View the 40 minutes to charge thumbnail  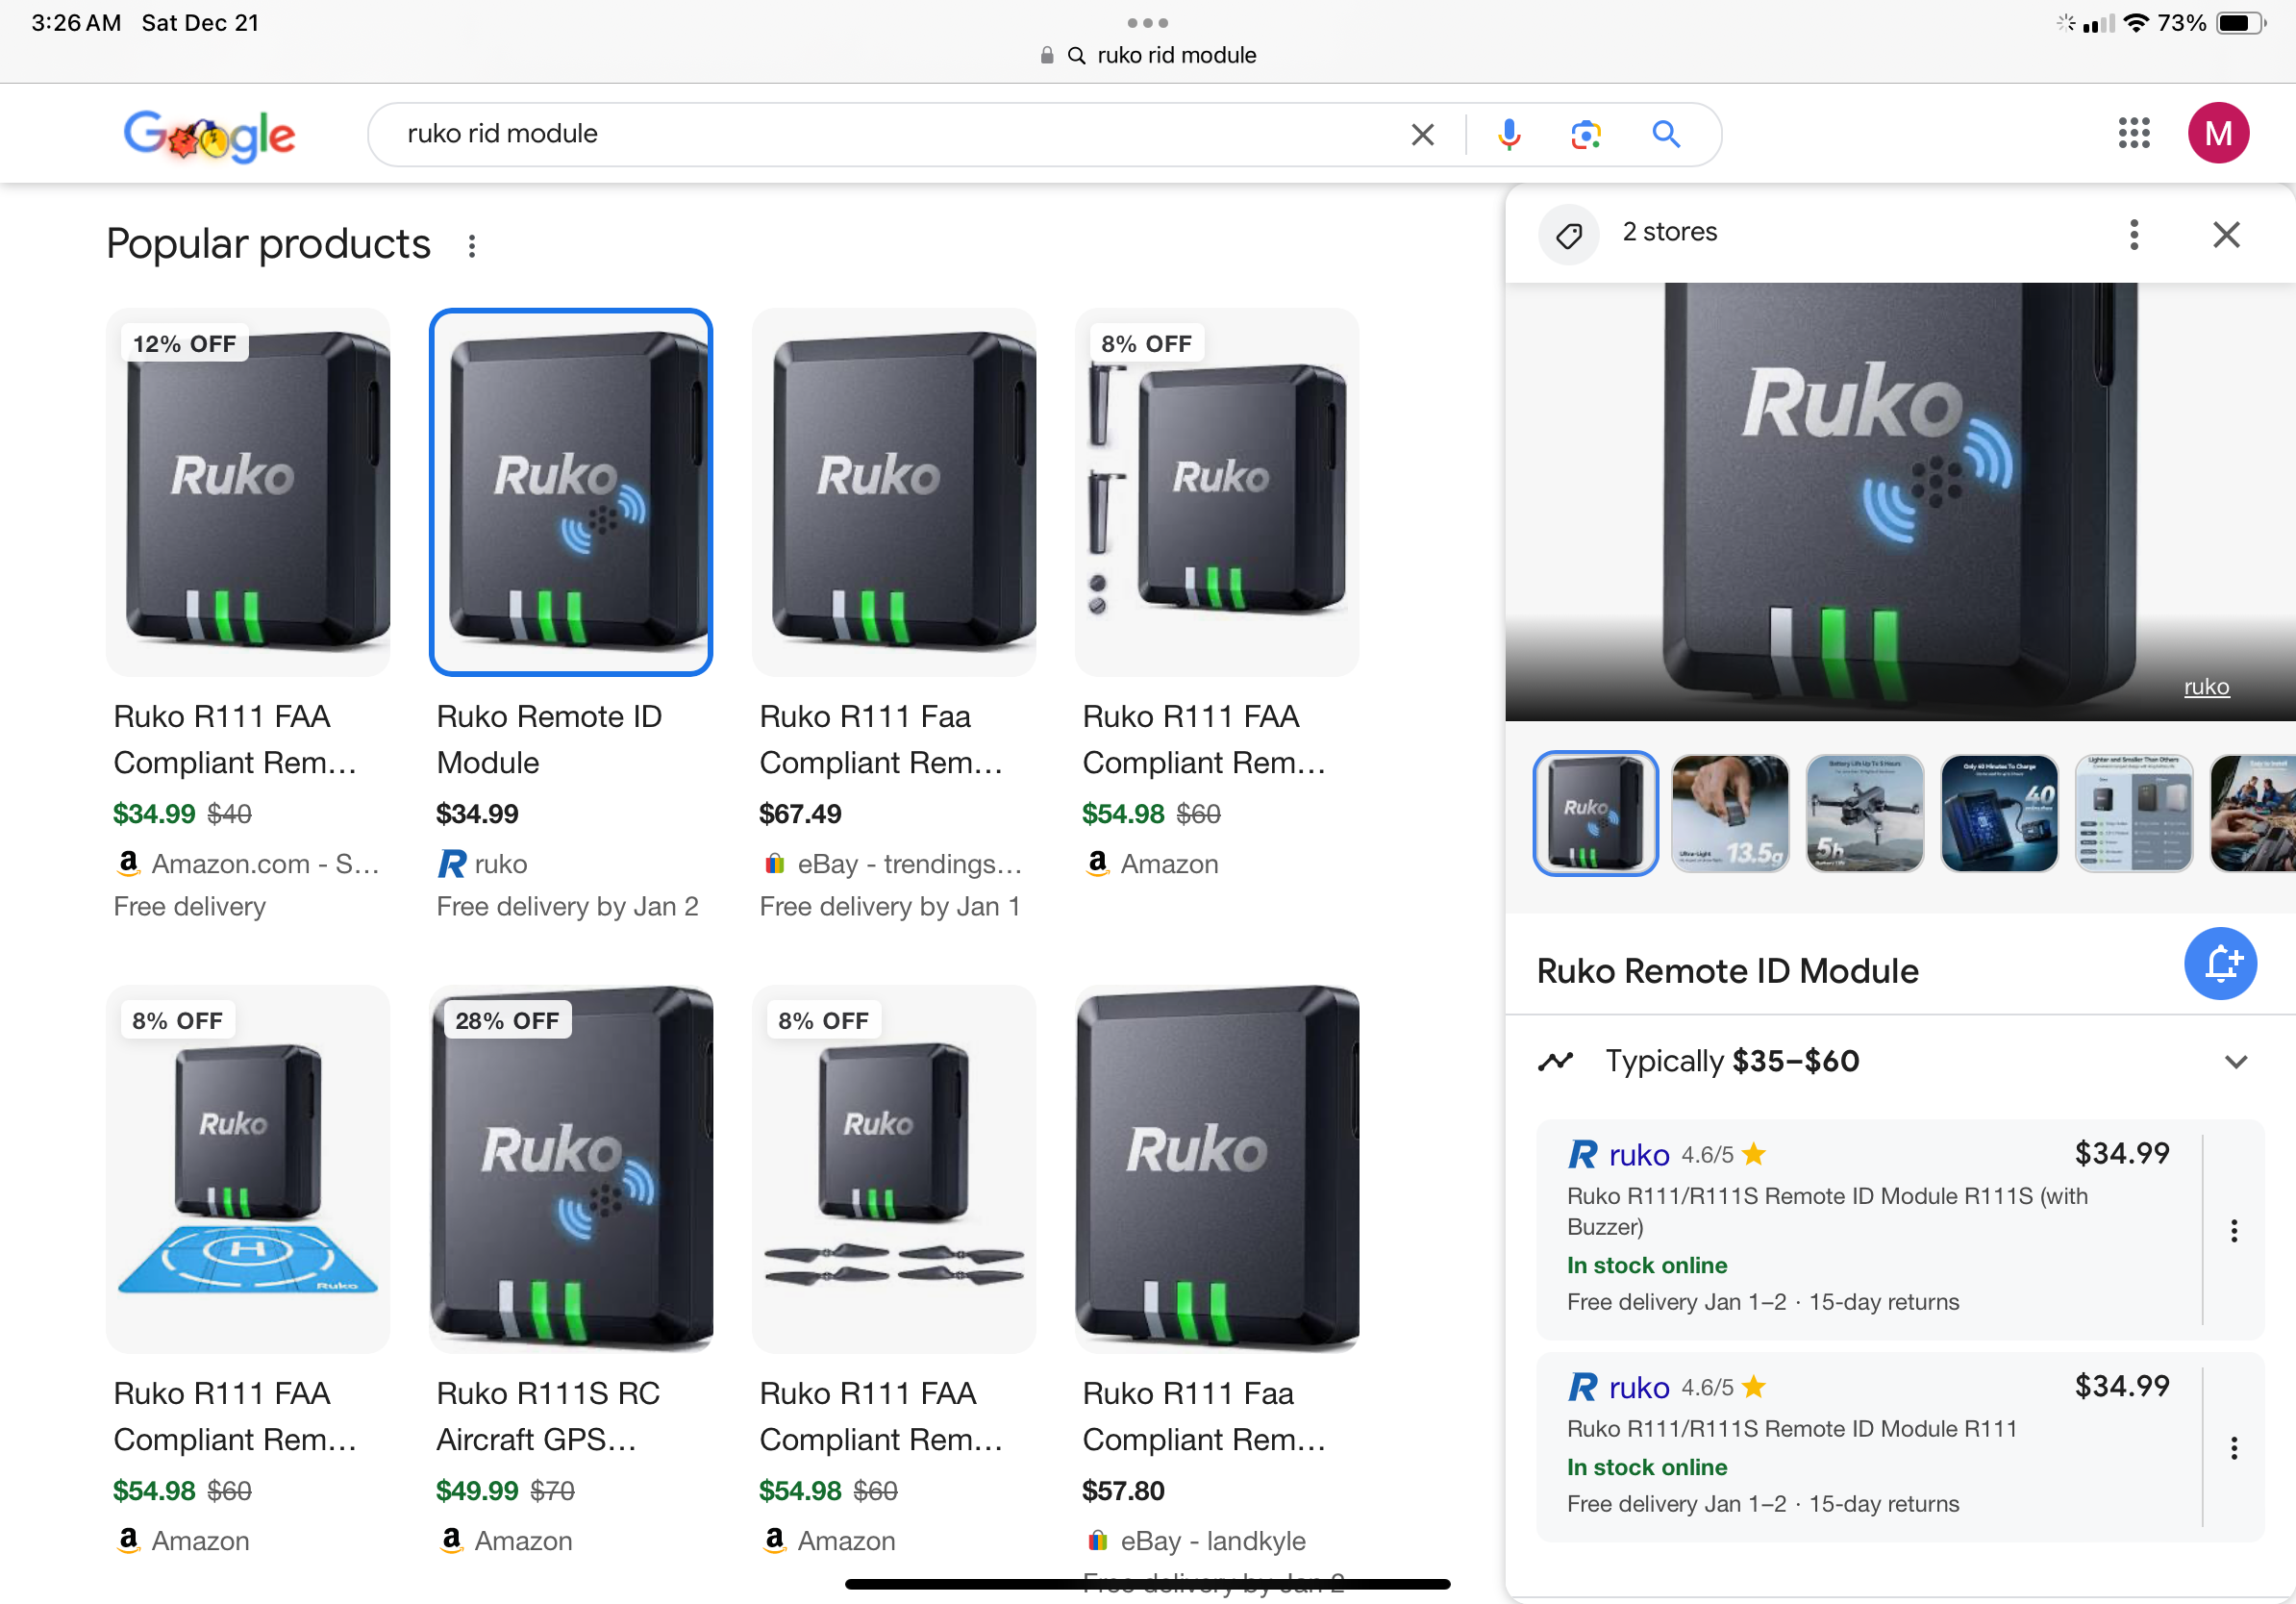point(1999,813)
